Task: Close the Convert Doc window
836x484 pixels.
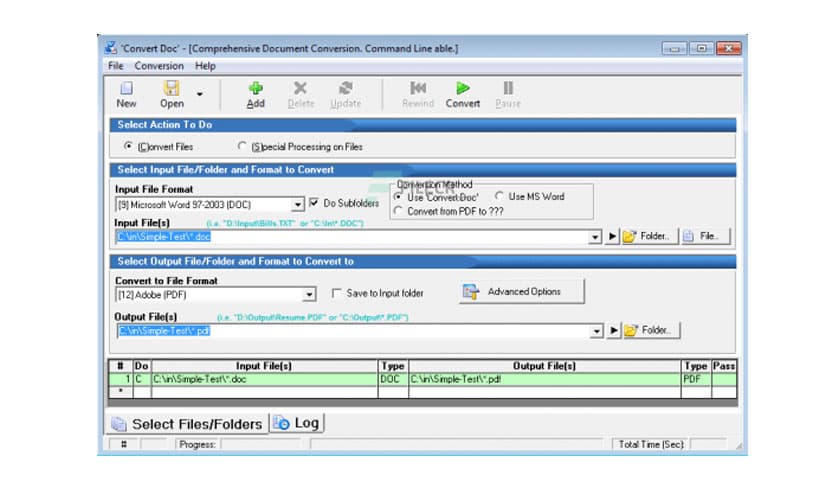Action: click(728, 49)
